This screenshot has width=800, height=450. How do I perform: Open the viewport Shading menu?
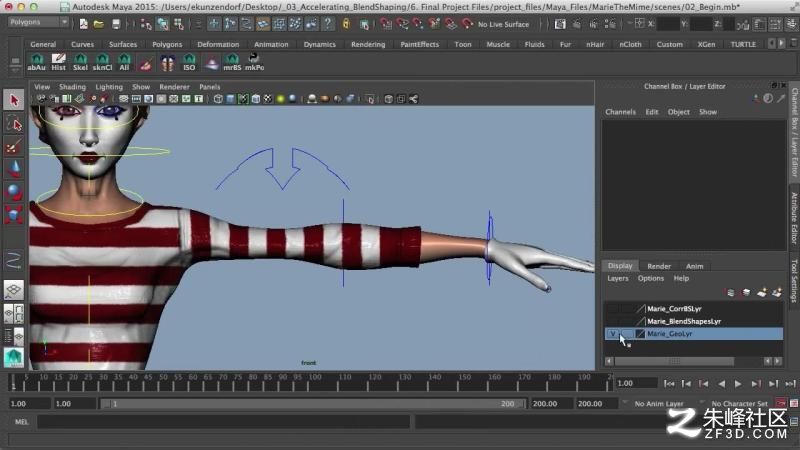tap(72, 87)
